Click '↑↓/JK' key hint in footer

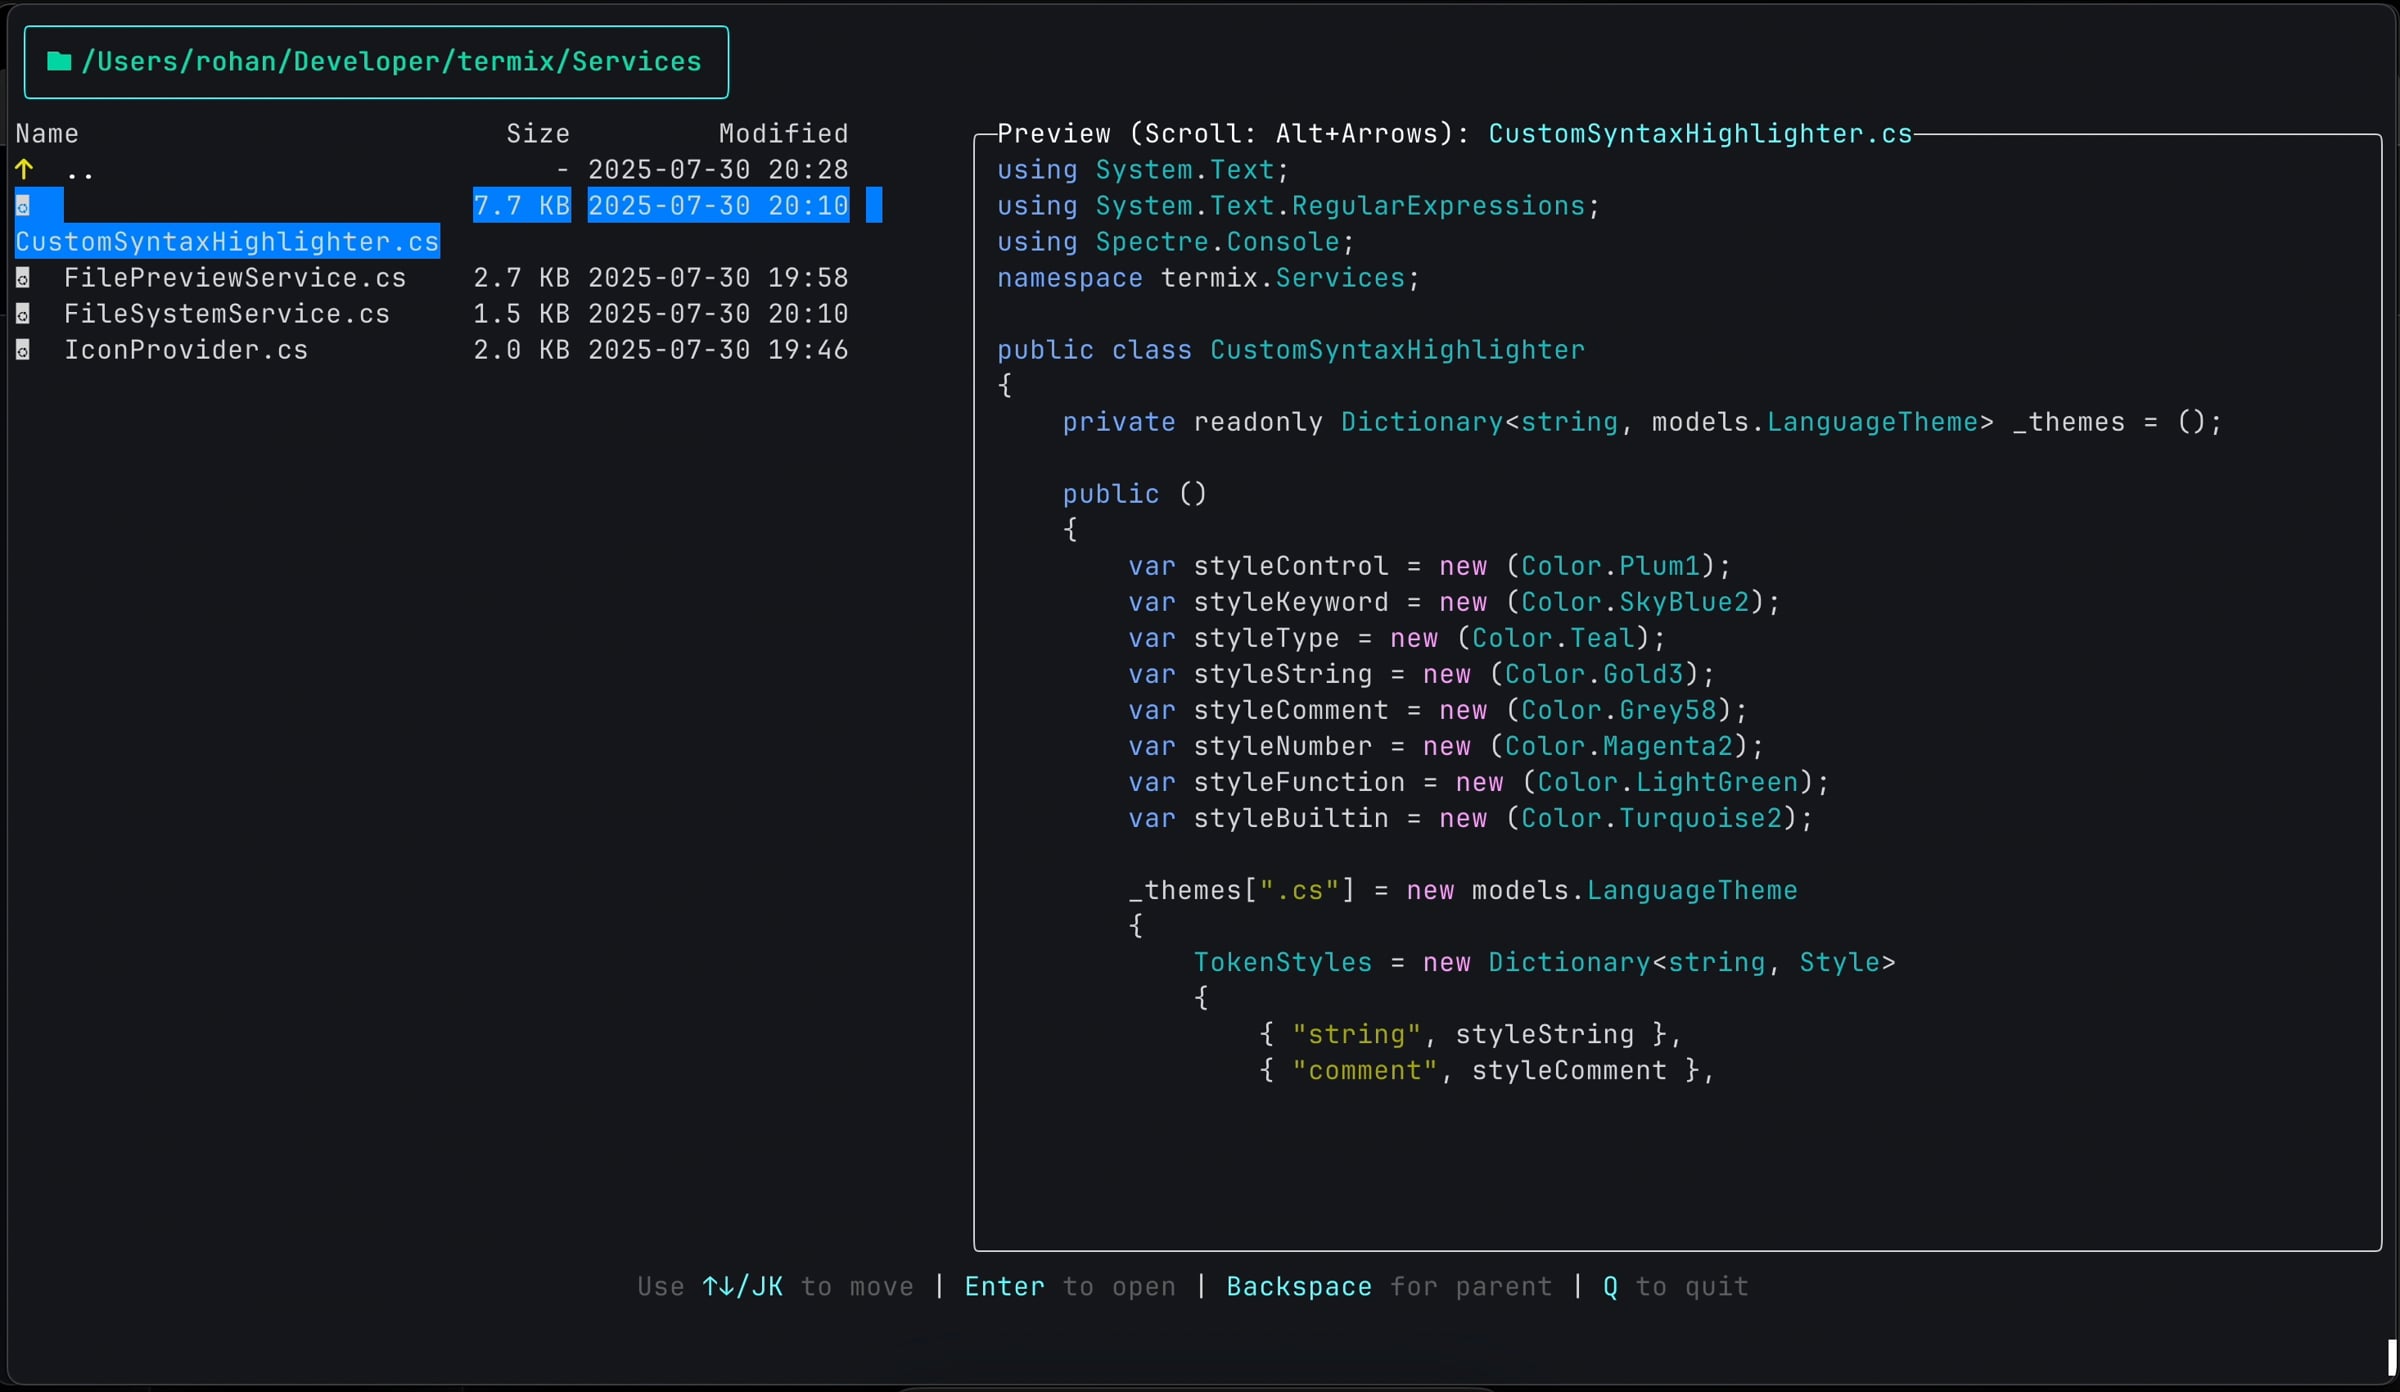click(743, 1286)
